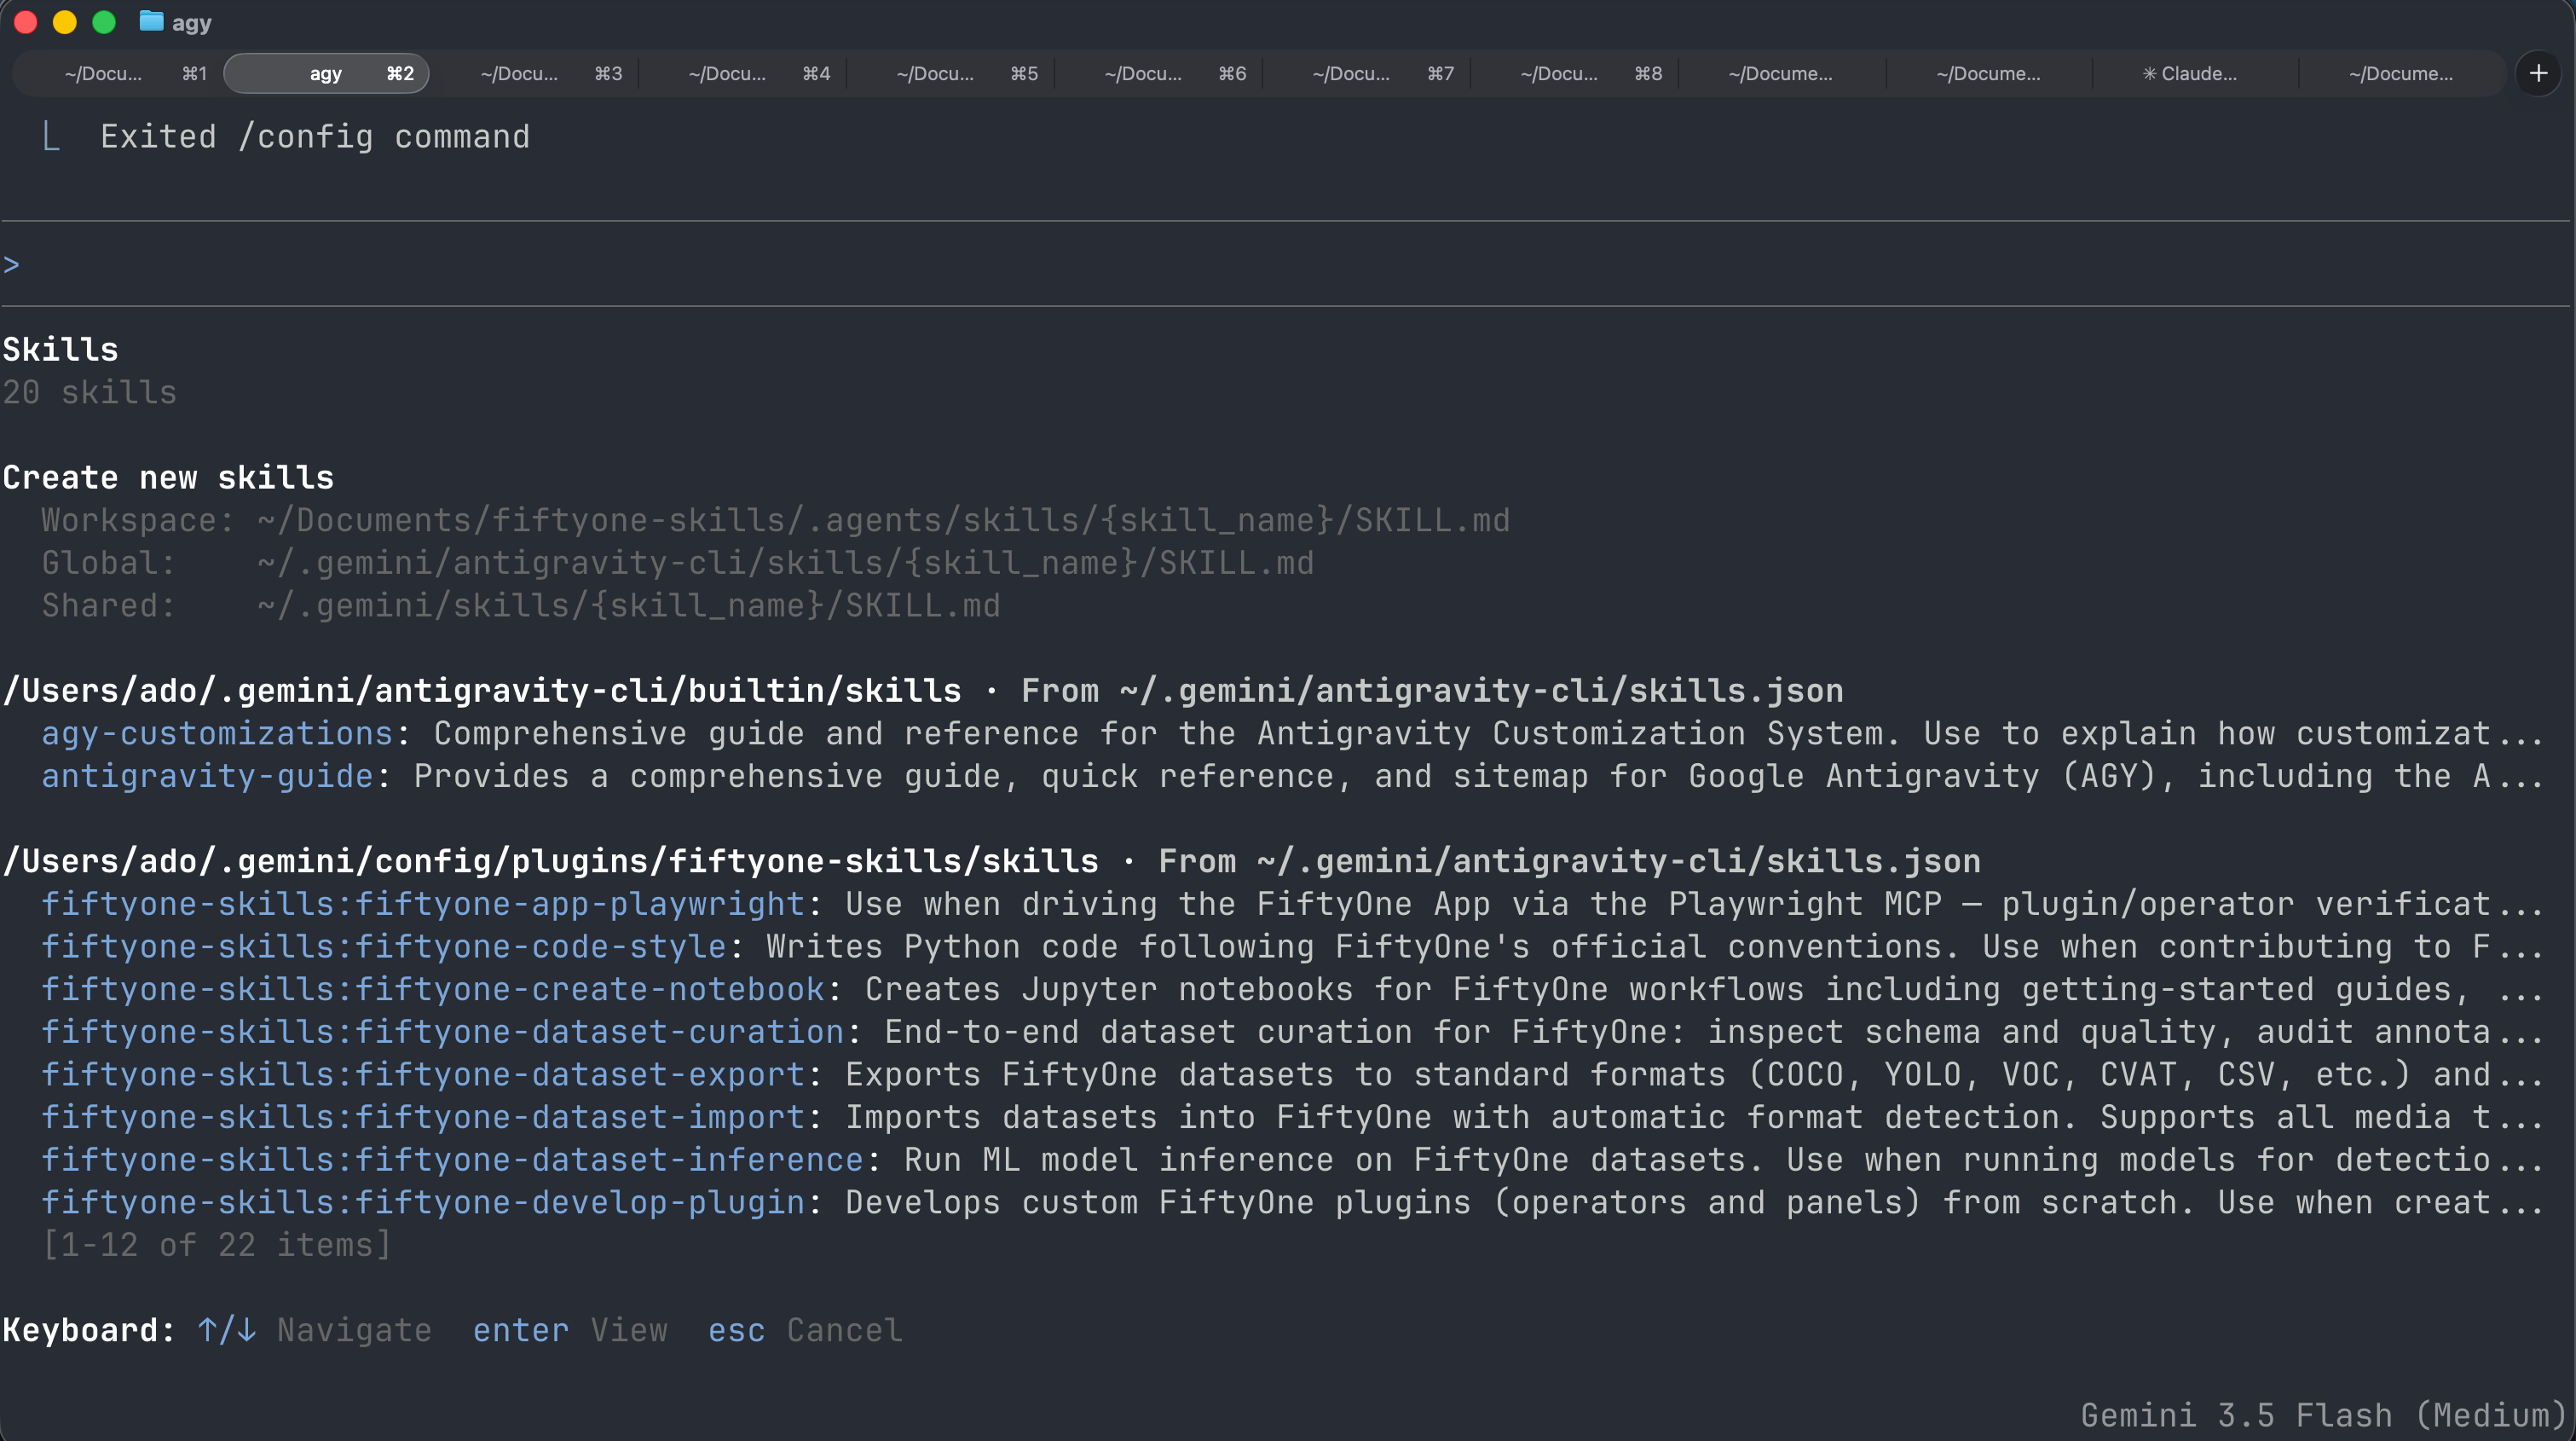Click the Workspace skills path line
Image resolution: width=2576 pixels, height=1441 pixels.
[775, 520]
